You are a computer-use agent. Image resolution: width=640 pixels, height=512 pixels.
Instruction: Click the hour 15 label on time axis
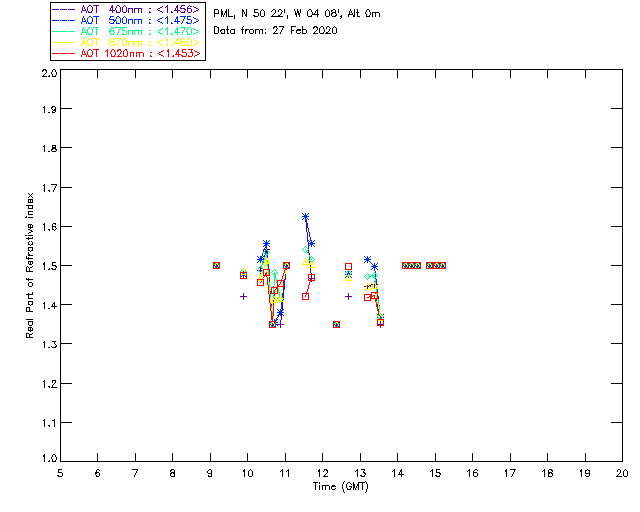click(435, 473)
